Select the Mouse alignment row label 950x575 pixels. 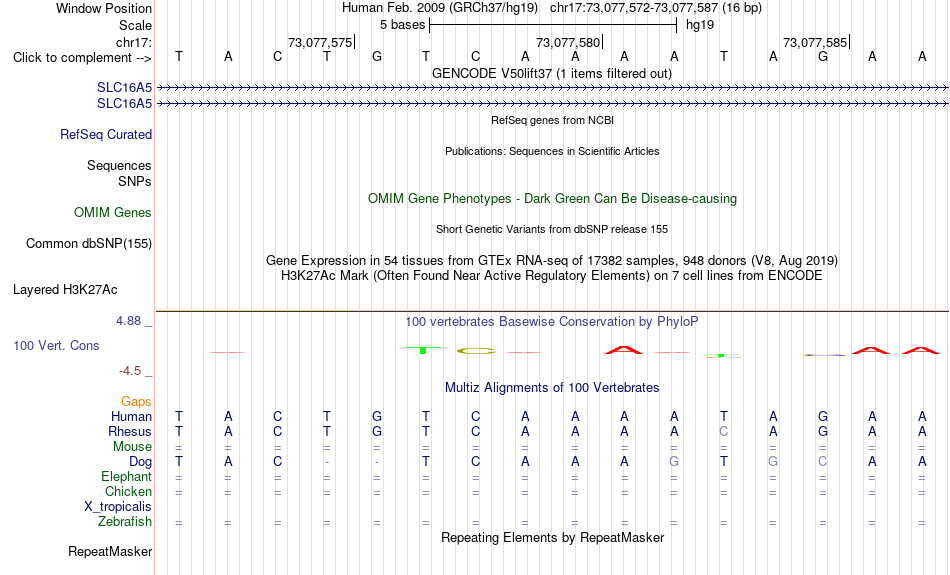132,447
